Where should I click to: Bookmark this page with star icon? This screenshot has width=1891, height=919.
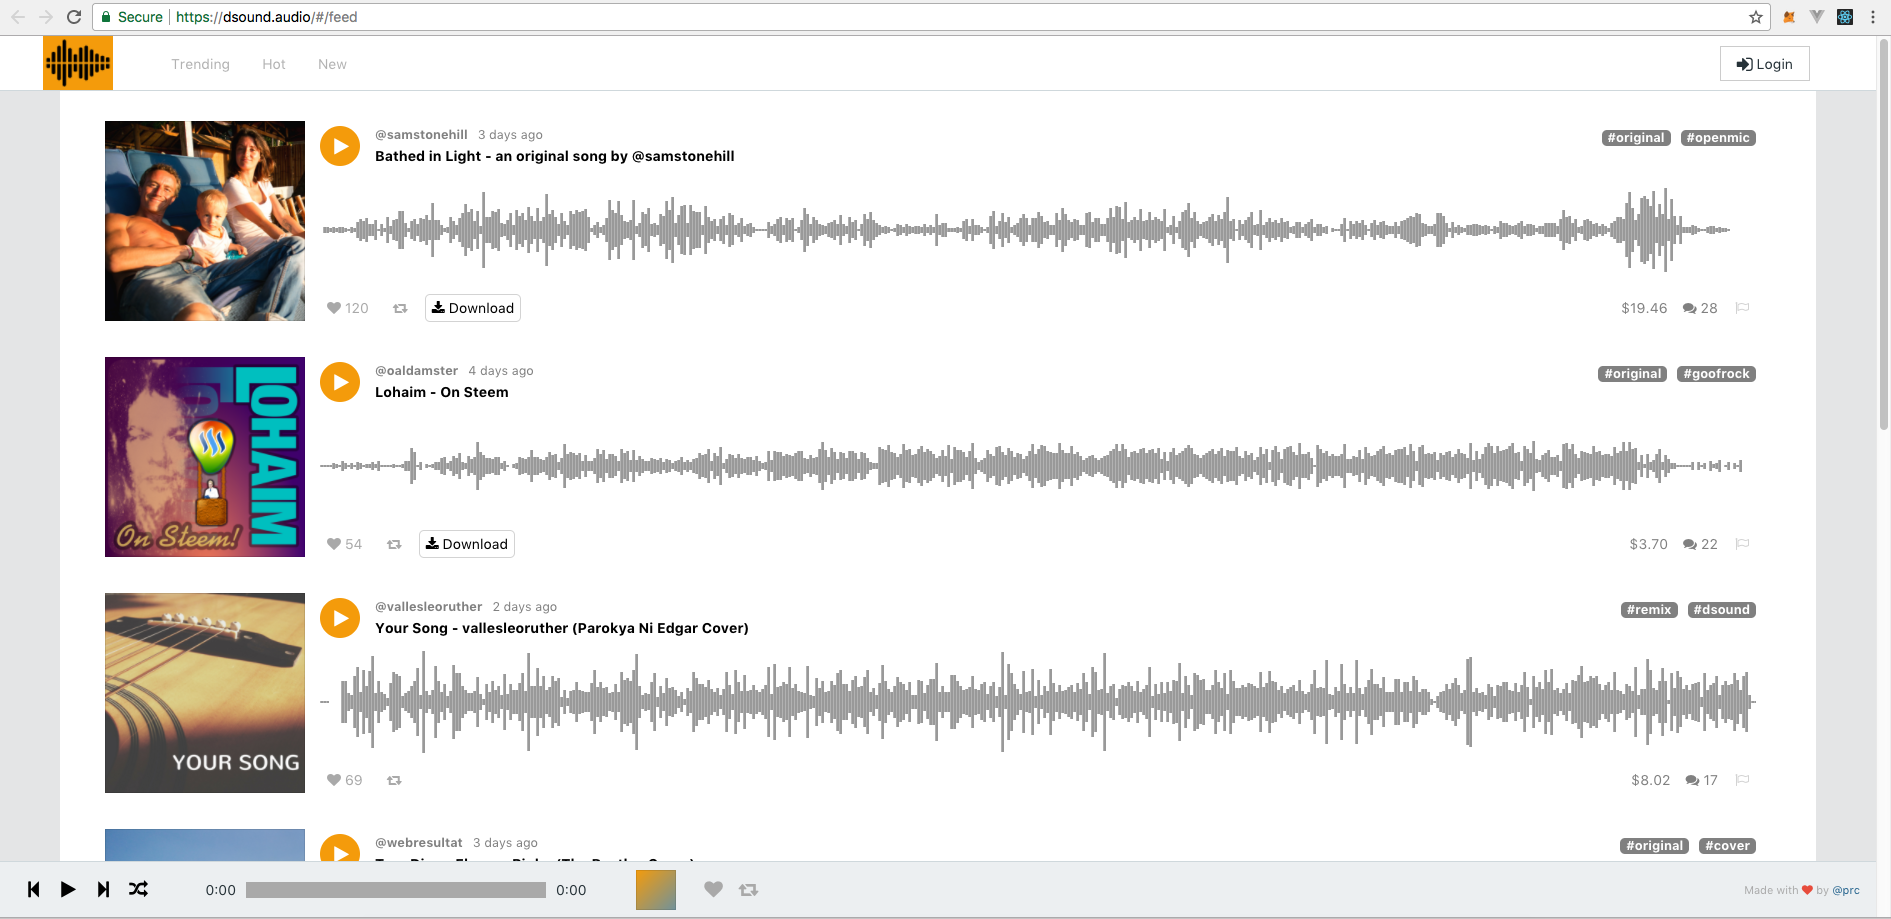(x=1755, y=17)
